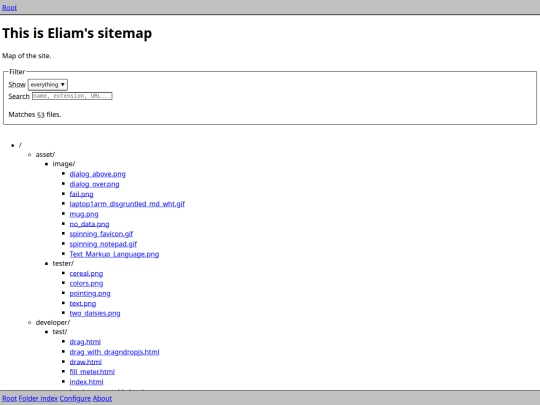Open the Root link in the top bar
This screenshot has width=540, height=405.
tap(9, 8)
